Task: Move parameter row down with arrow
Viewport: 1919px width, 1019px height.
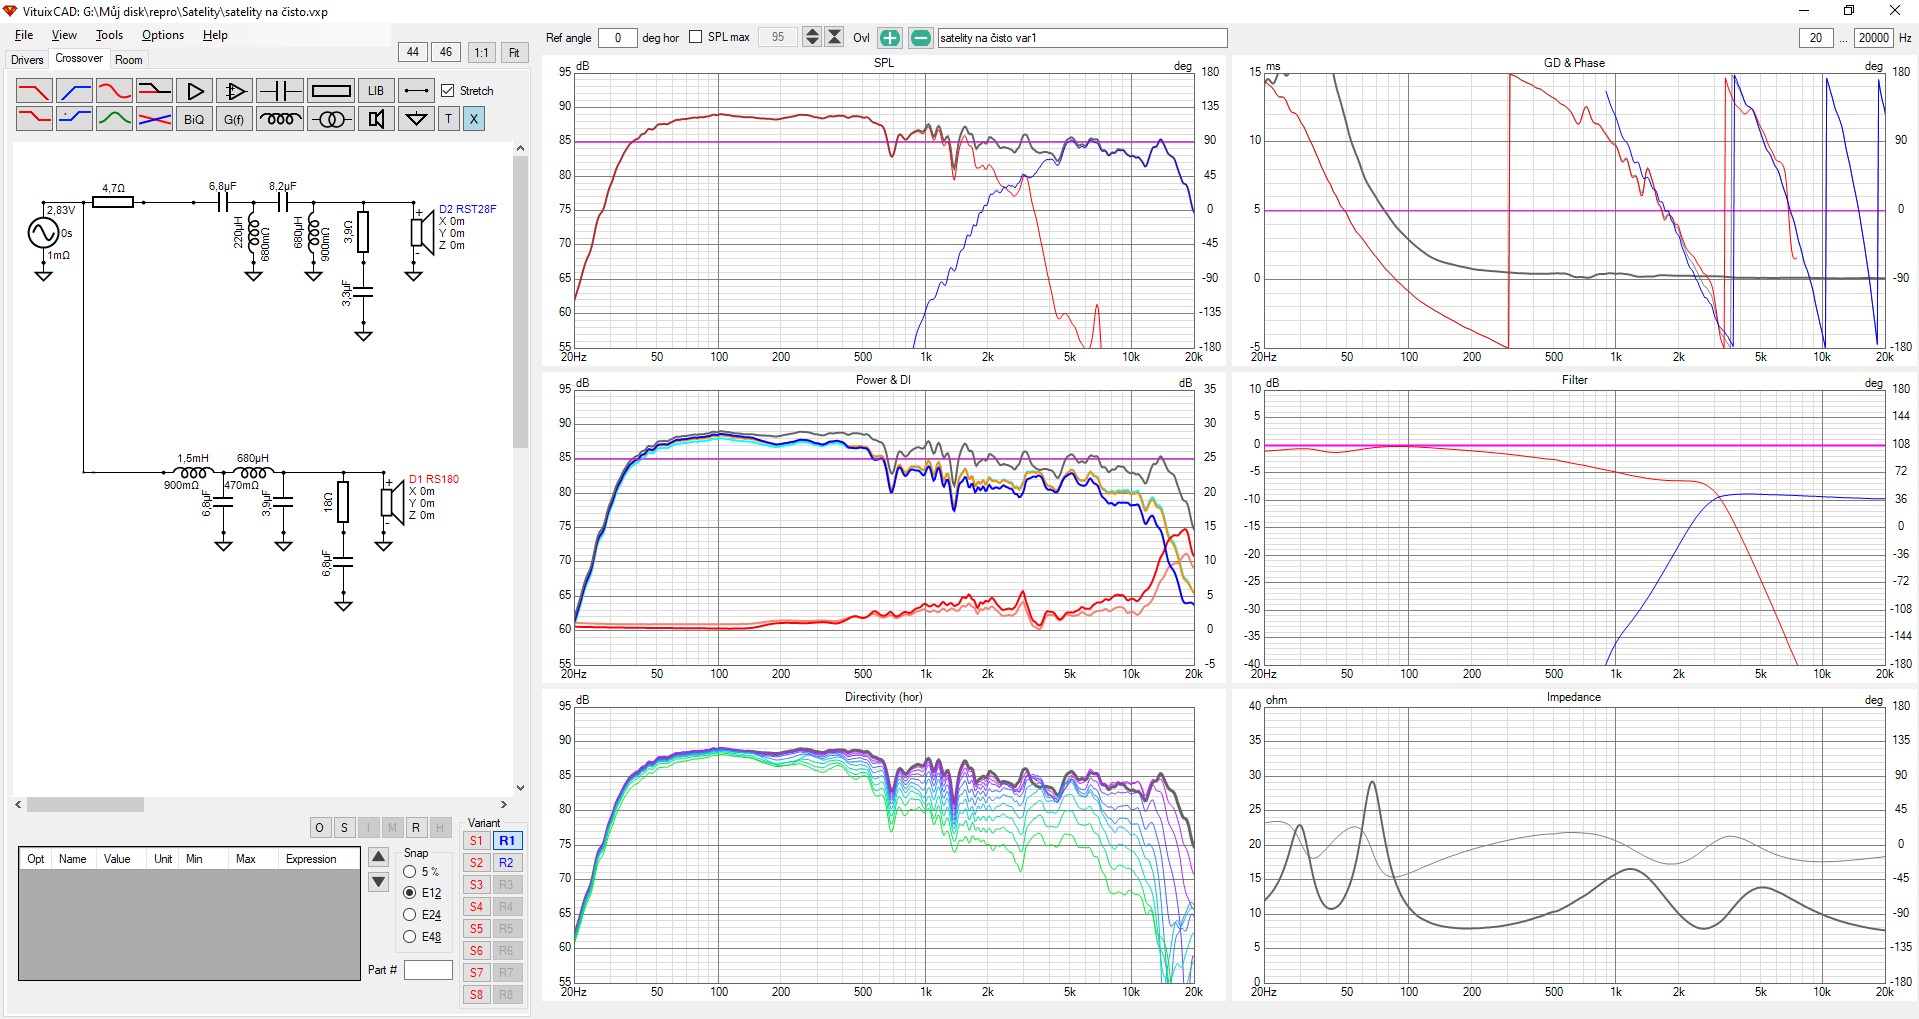Action: [x=378, y=882]
